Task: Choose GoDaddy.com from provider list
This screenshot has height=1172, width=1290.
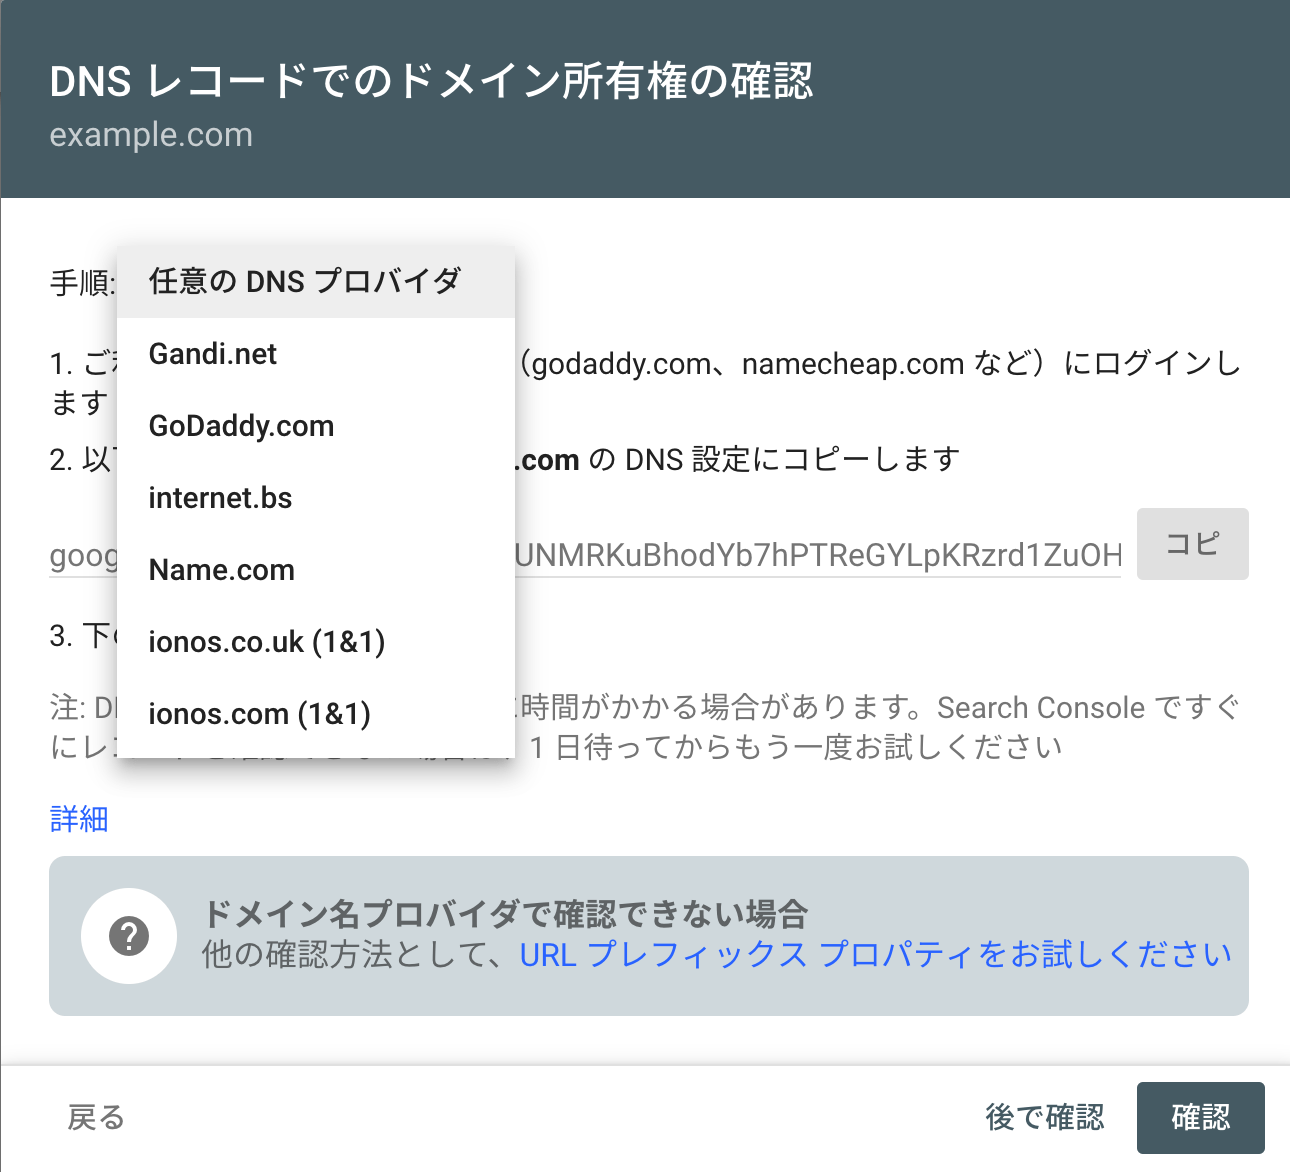Action: [316, 426]
